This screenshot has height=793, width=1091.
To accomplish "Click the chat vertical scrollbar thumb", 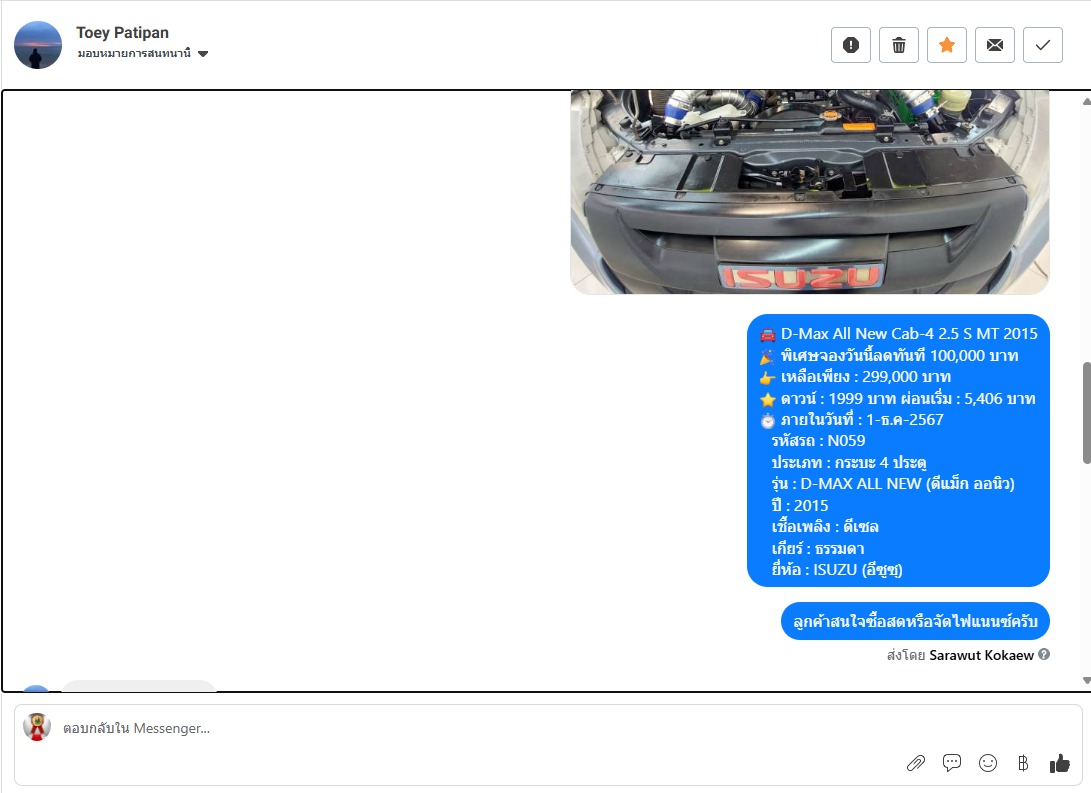I will pos(1086,412).
